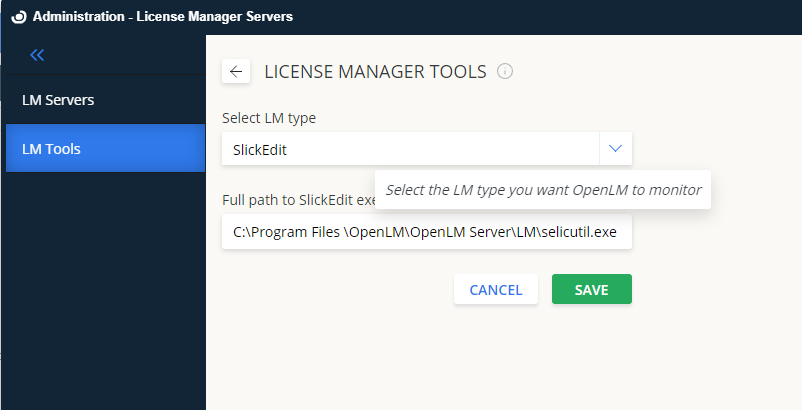
Task: Click the LICENSE MANAGER TOOLS heading text
Action: tap(375, 72)
